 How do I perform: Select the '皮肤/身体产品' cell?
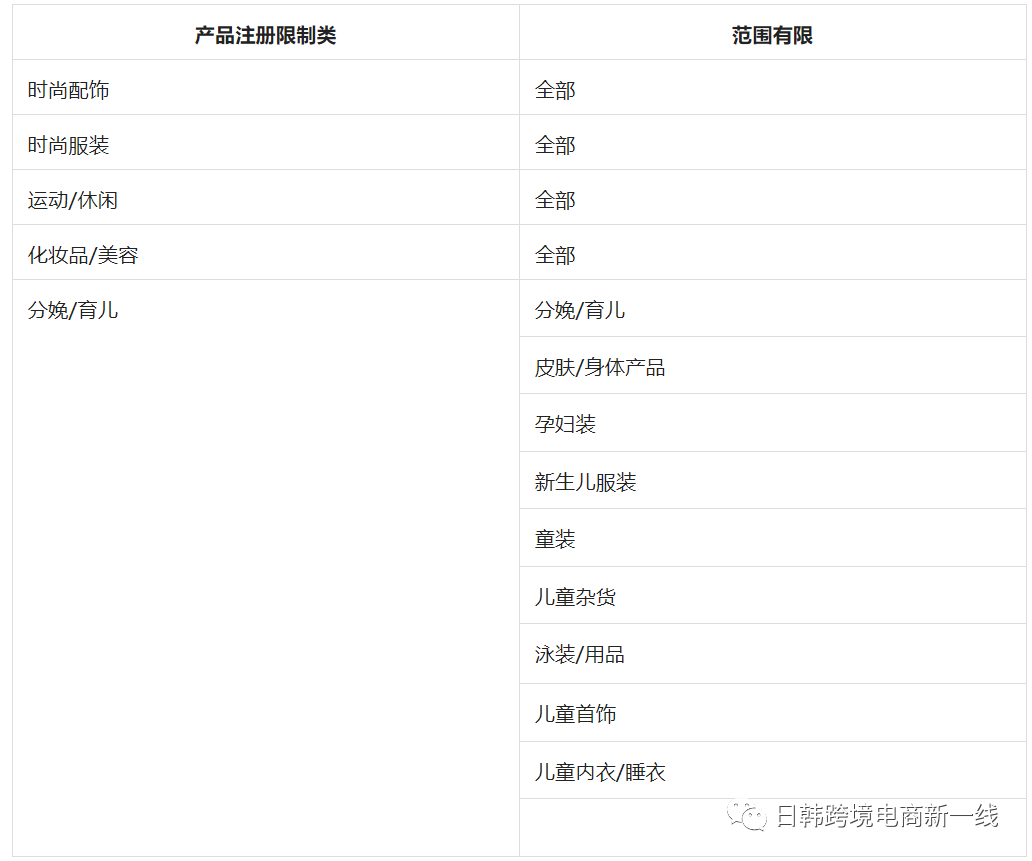click(773, 365)
